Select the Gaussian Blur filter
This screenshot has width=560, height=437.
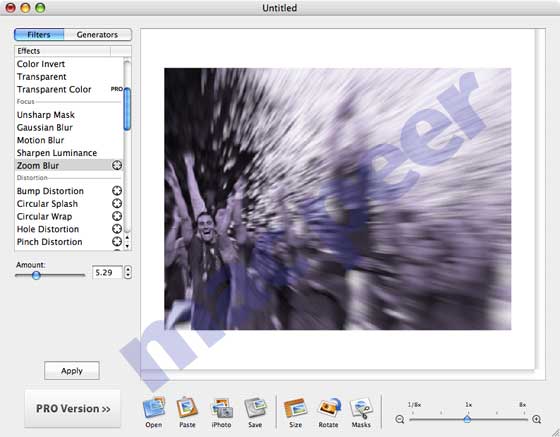[69, 127]
